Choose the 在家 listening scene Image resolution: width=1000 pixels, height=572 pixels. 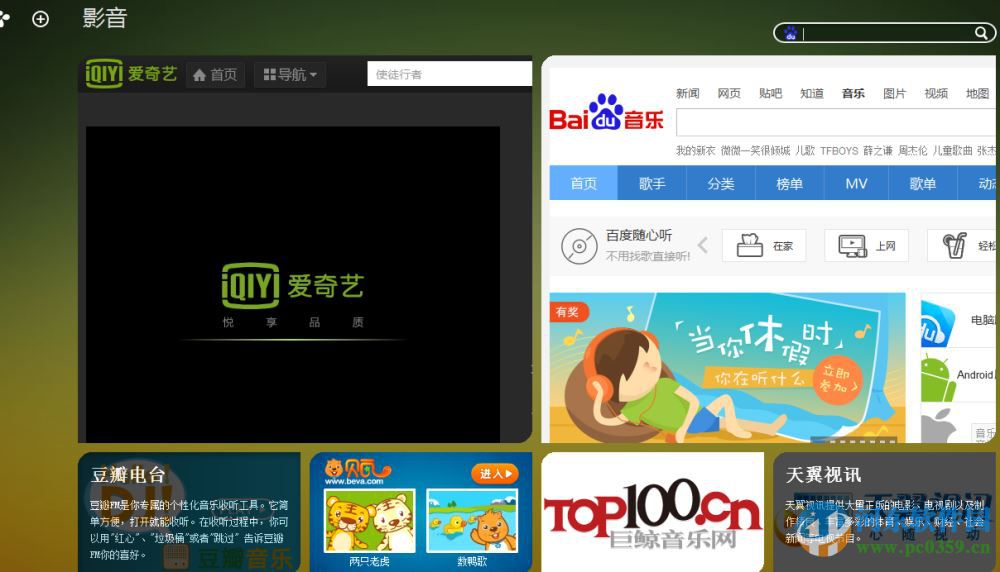point(764,246)
